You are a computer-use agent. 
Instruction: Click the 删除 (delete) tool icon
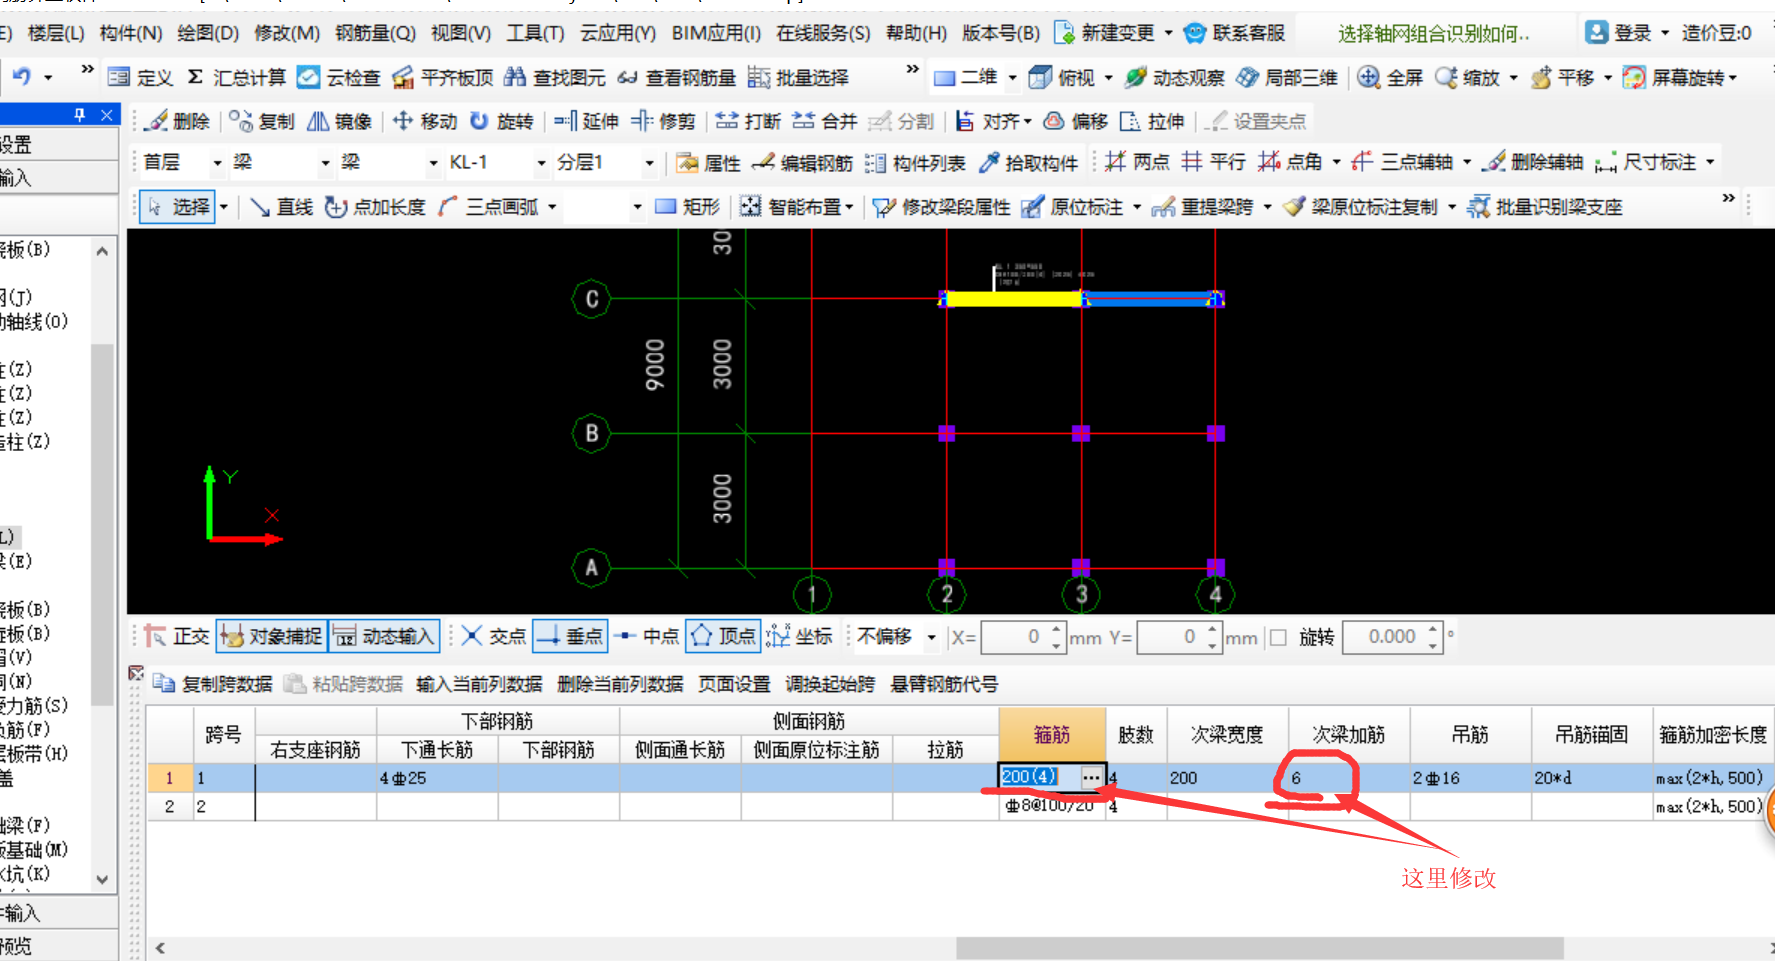[156, 121]
